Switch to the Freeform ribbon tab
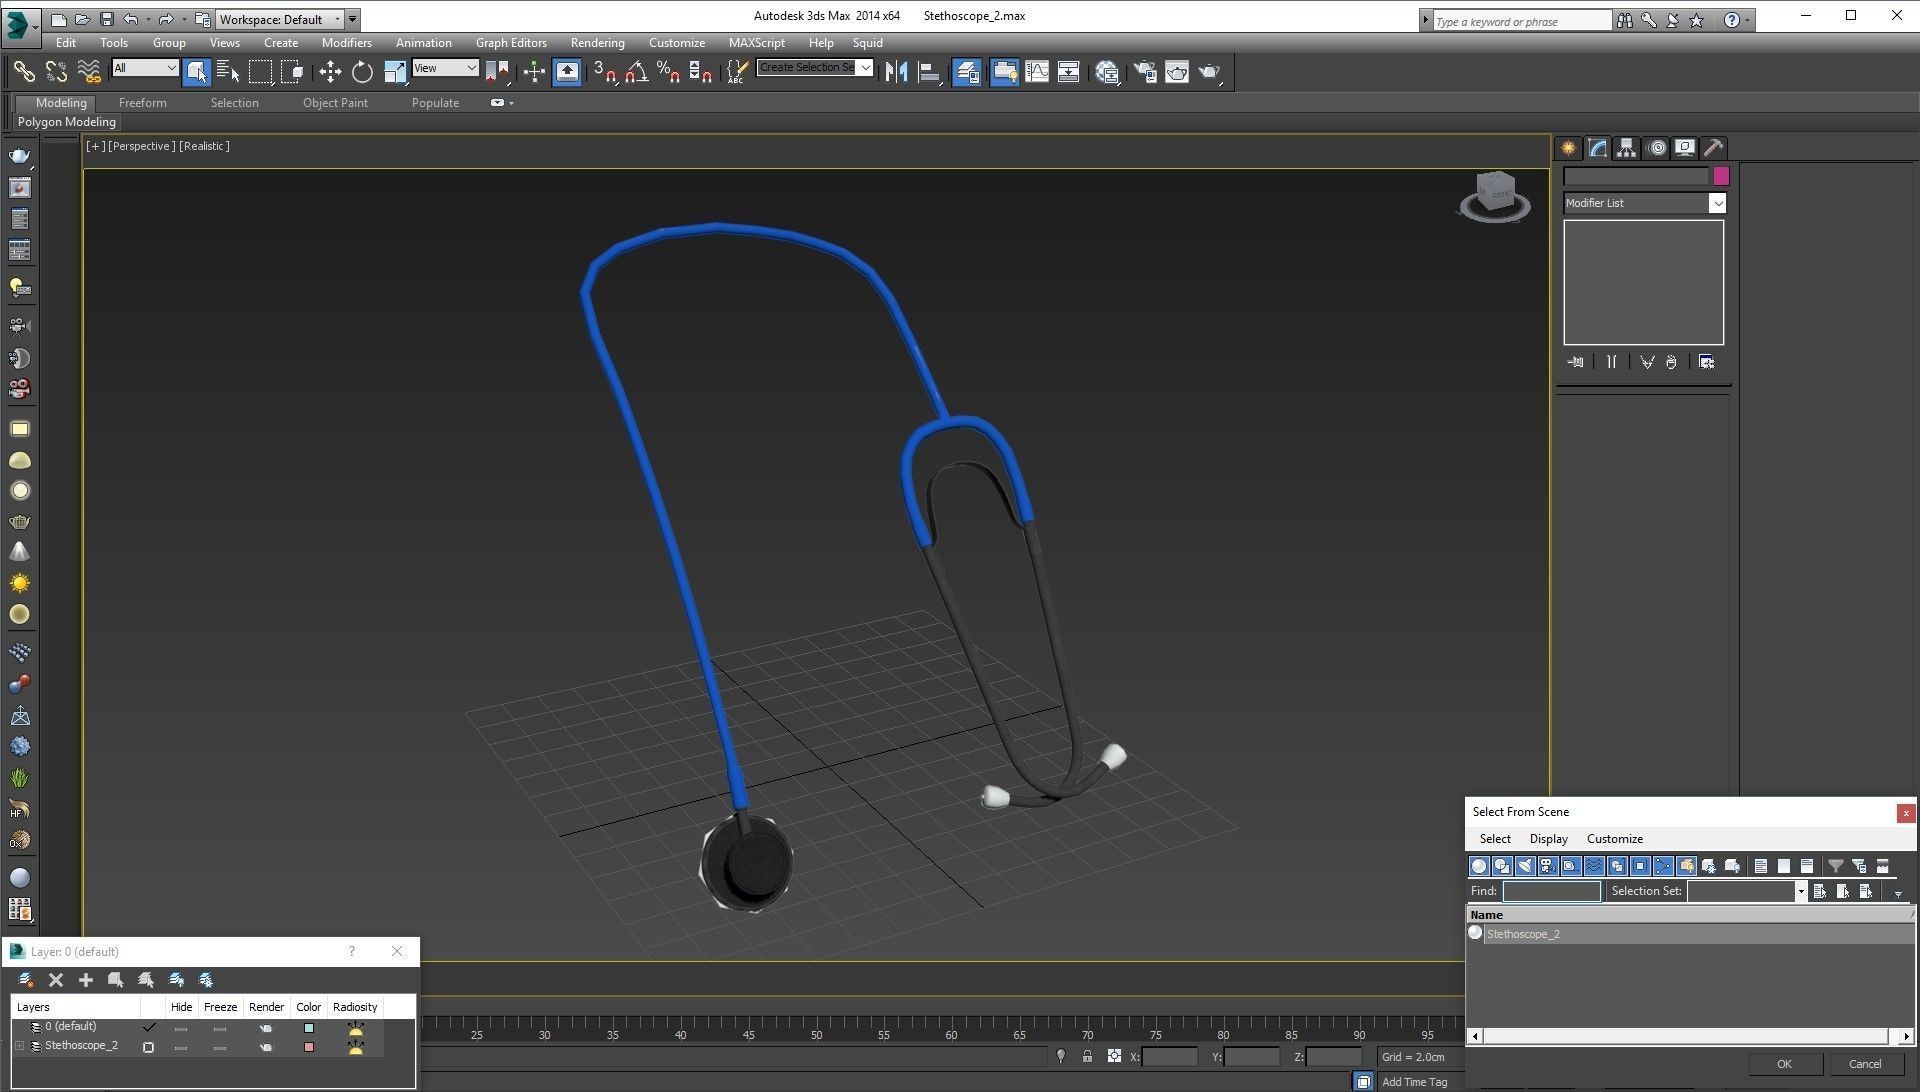The width and height of the screenshot is (1920, 1092). (x=142, y=103)
